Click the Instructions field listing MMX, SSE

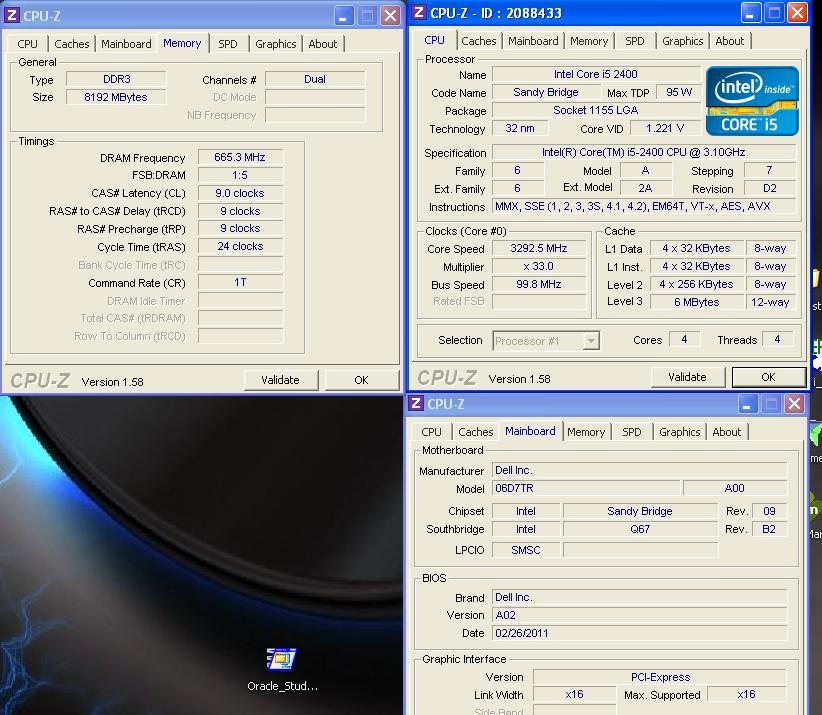644,207
